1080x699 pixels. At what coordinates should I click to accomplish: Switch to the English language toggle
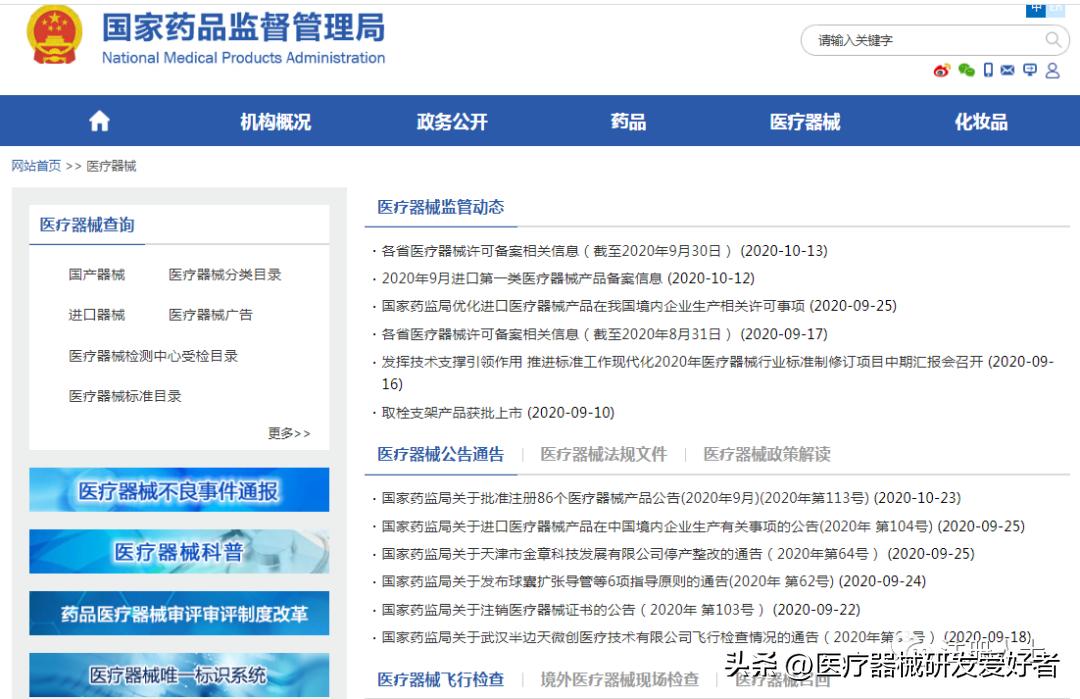1057,9
